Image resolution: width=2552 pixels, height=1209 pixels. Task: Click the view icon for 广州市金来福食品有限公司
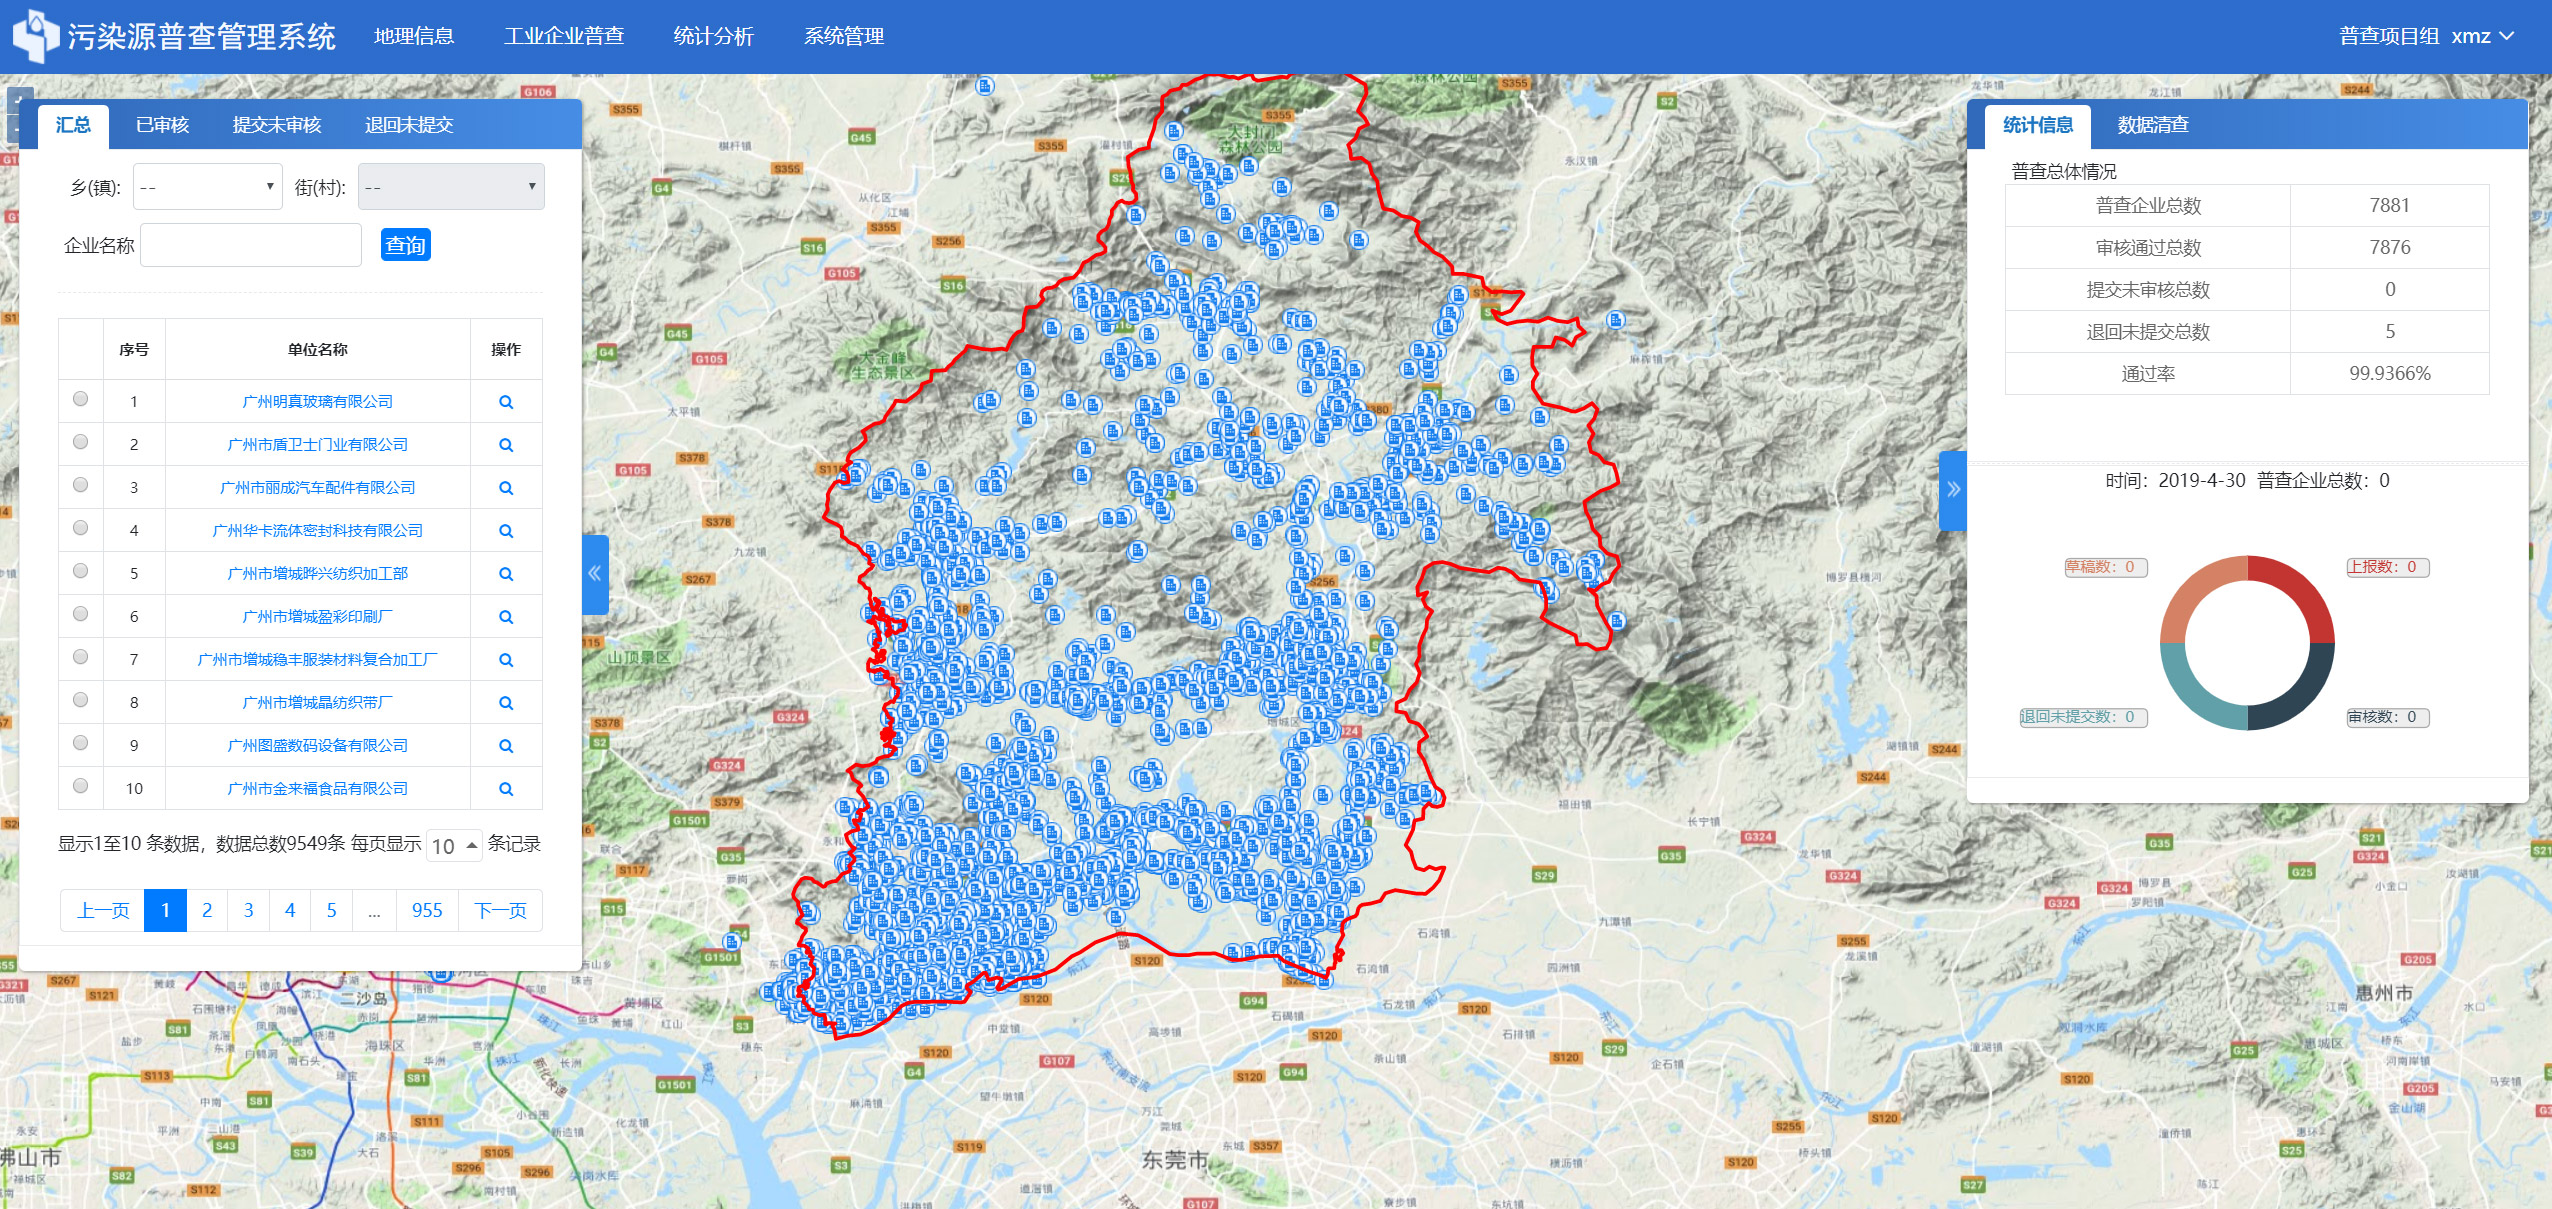point(506,789)
